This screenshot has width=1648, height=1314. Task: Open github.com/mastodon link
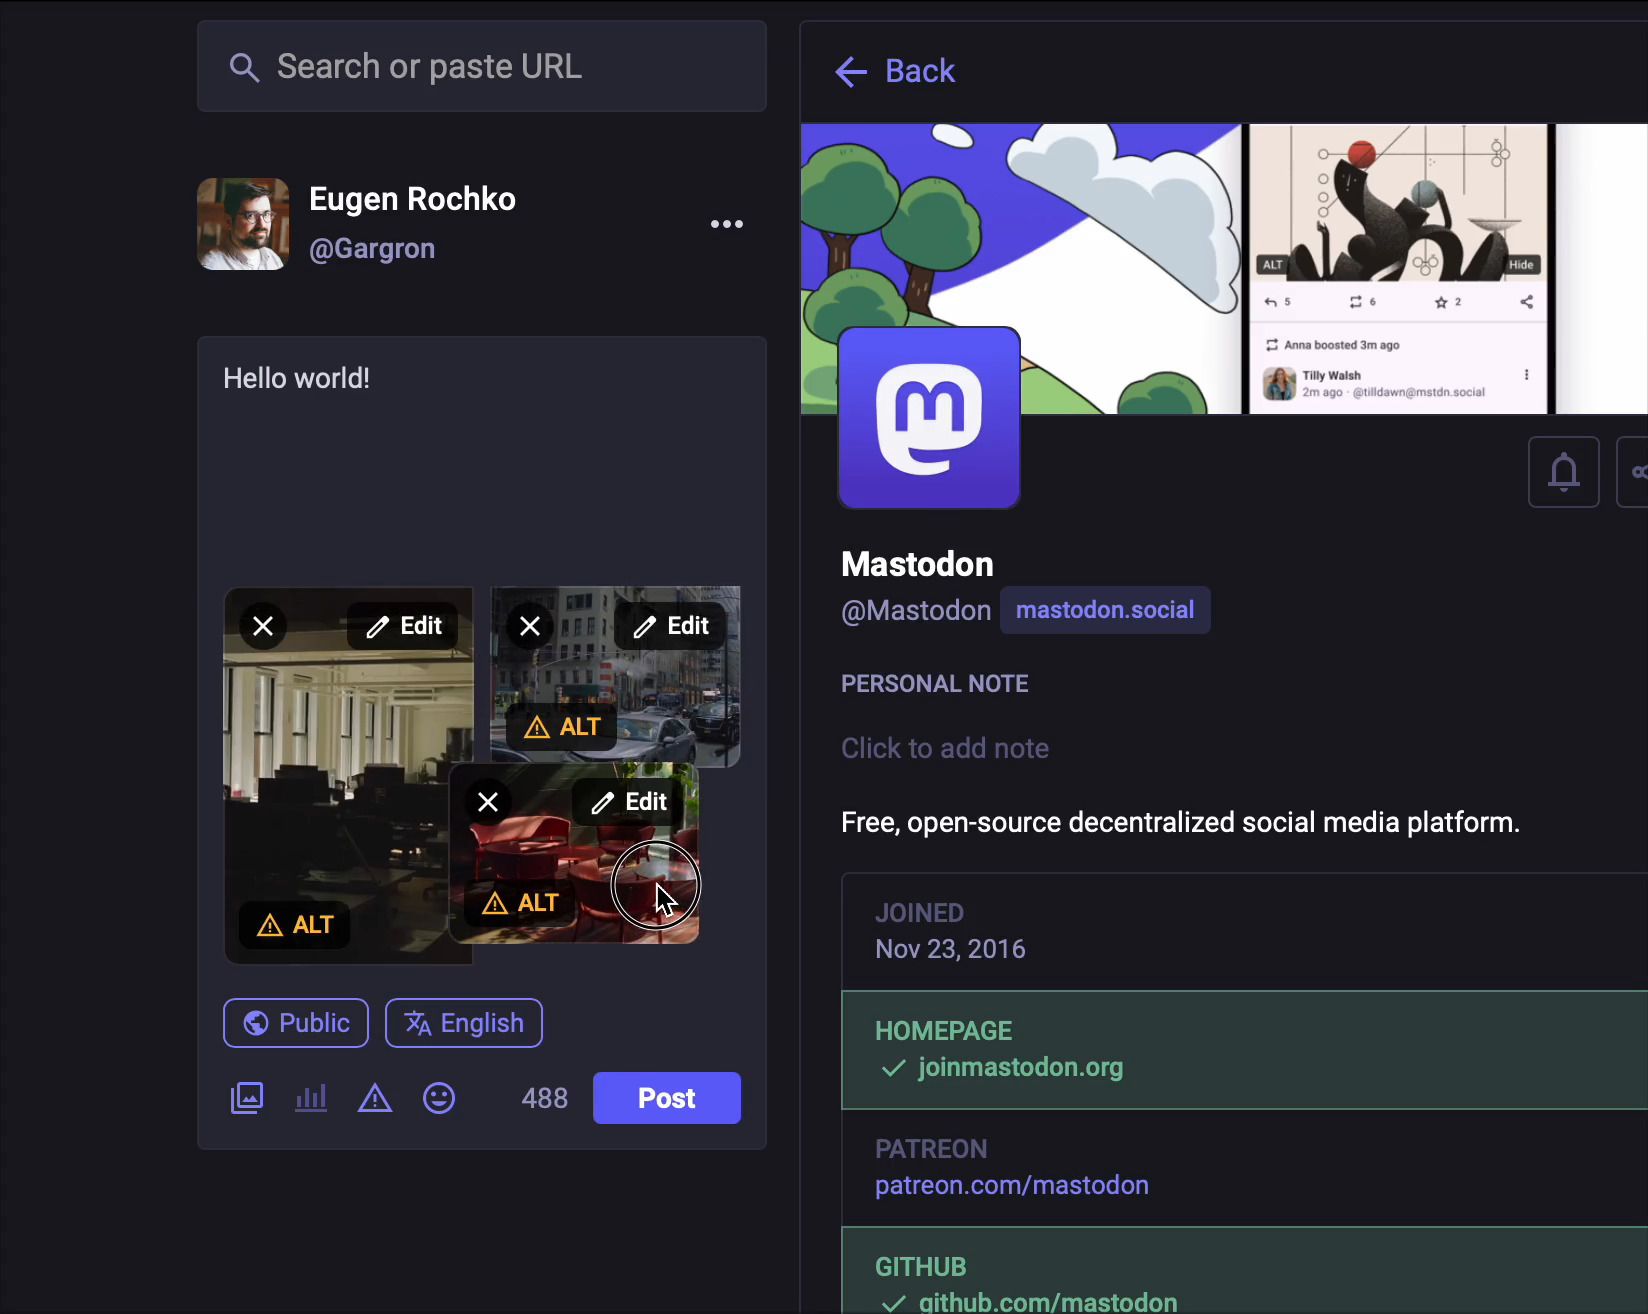[x=1048, y=1302]
